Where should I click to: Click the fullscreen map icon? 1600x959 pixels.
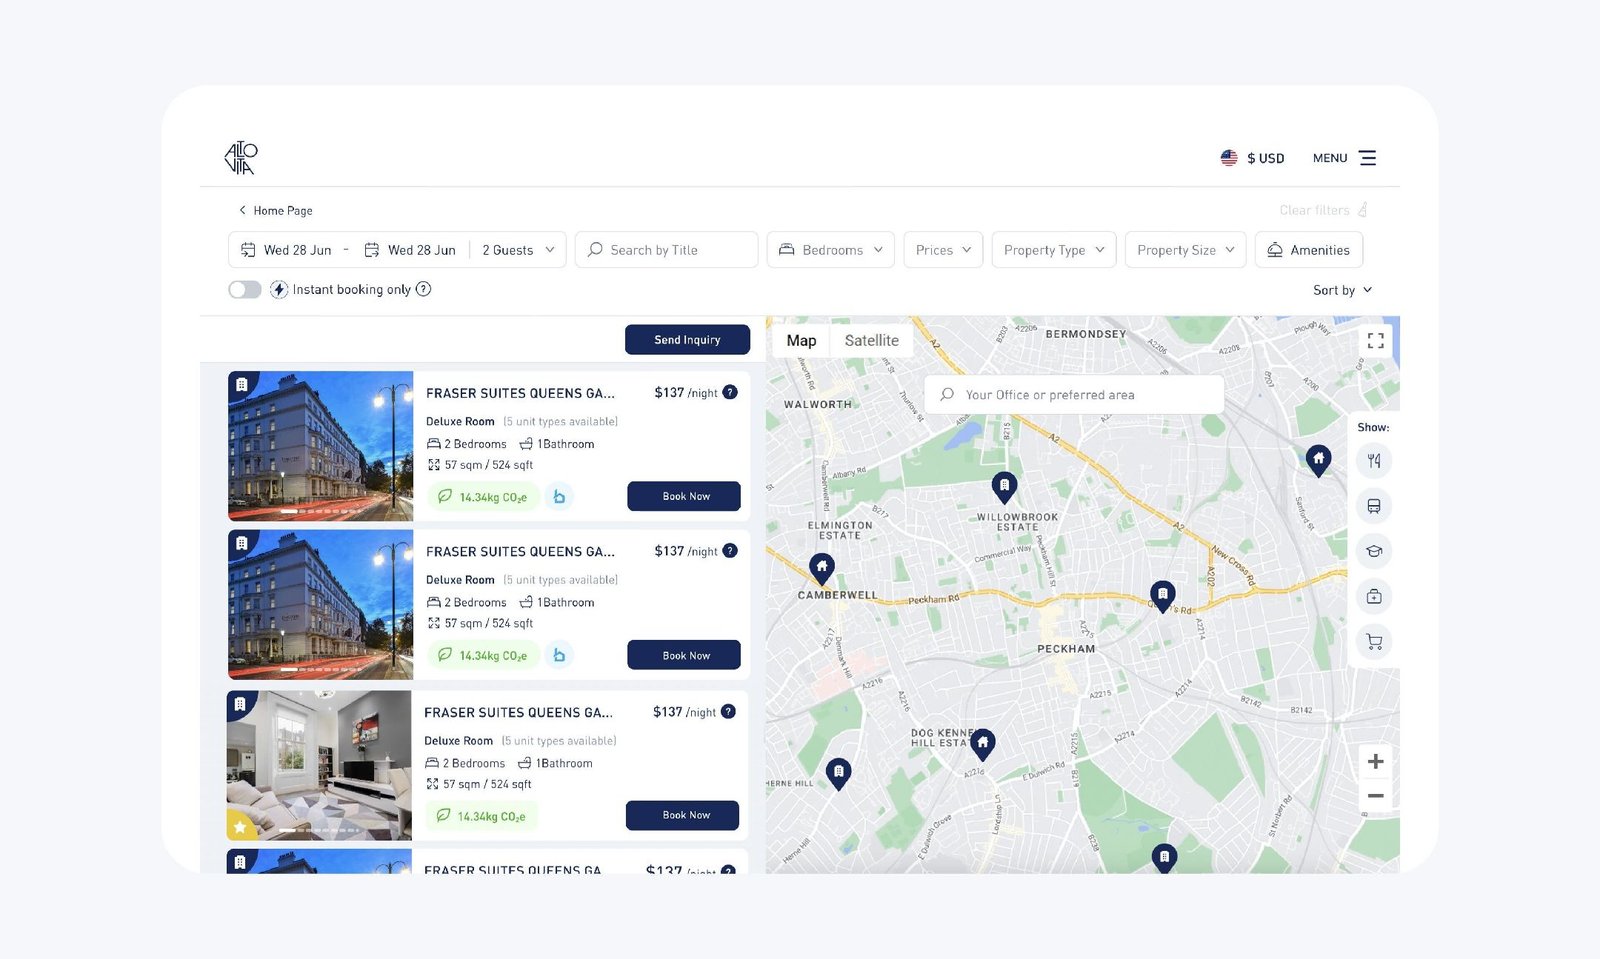point(1375,341)
